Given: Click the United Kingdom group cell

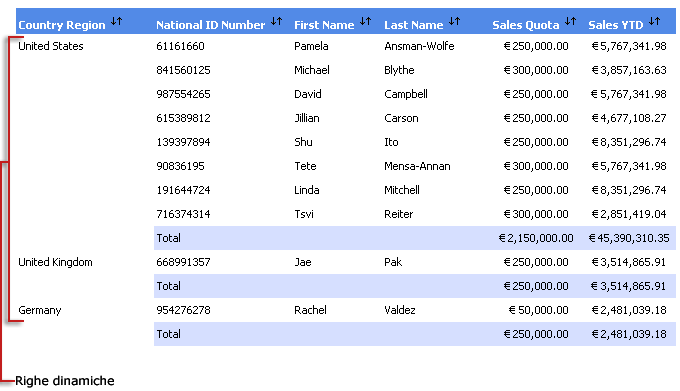Looking at the screenshot, I should click(55, 262).
